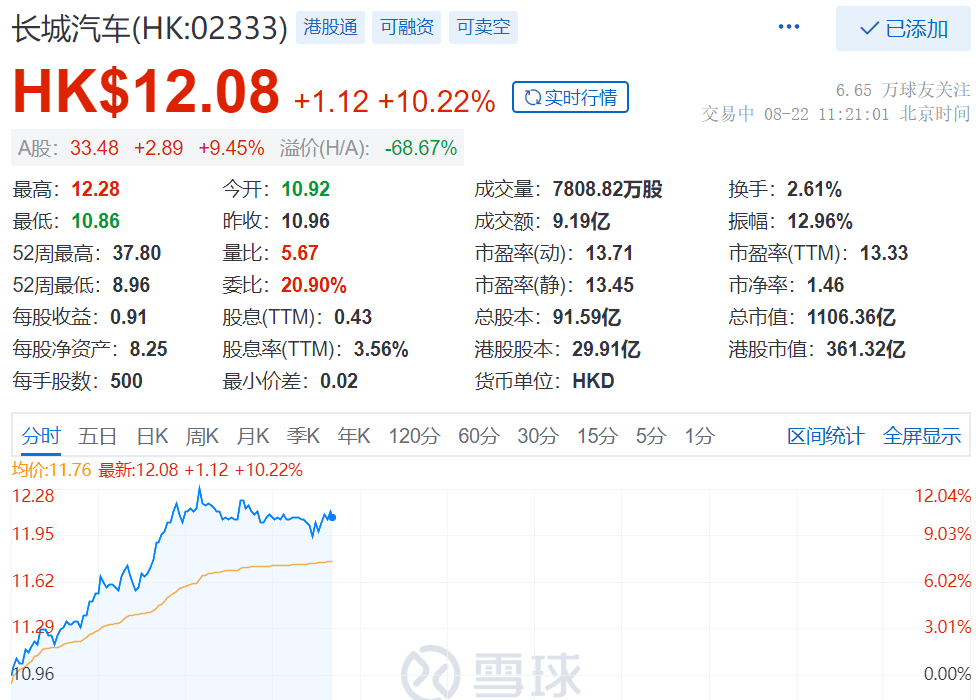Screen dimensions: 976x700
Task: Click the chart's 12.04% axis label
Action: point(942,496)
